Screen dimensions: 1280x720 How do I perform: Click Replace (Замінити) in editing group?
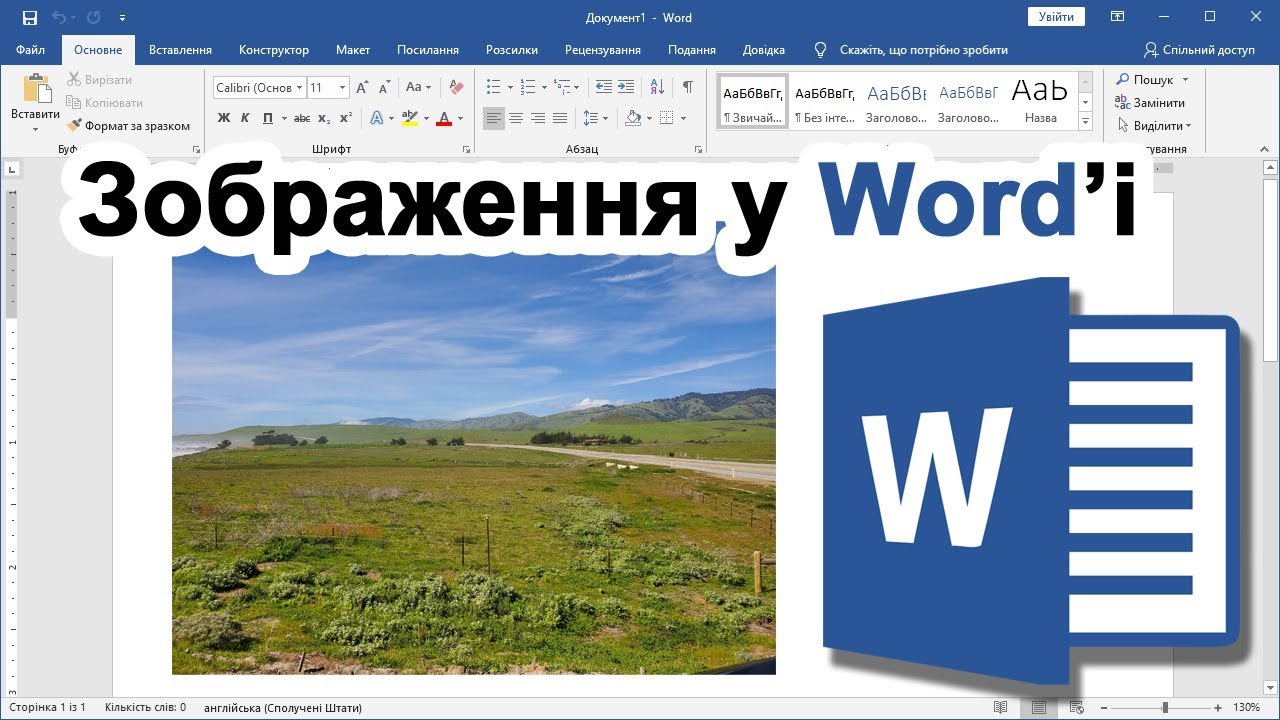pyautogui.click(x=1150, y=103)
